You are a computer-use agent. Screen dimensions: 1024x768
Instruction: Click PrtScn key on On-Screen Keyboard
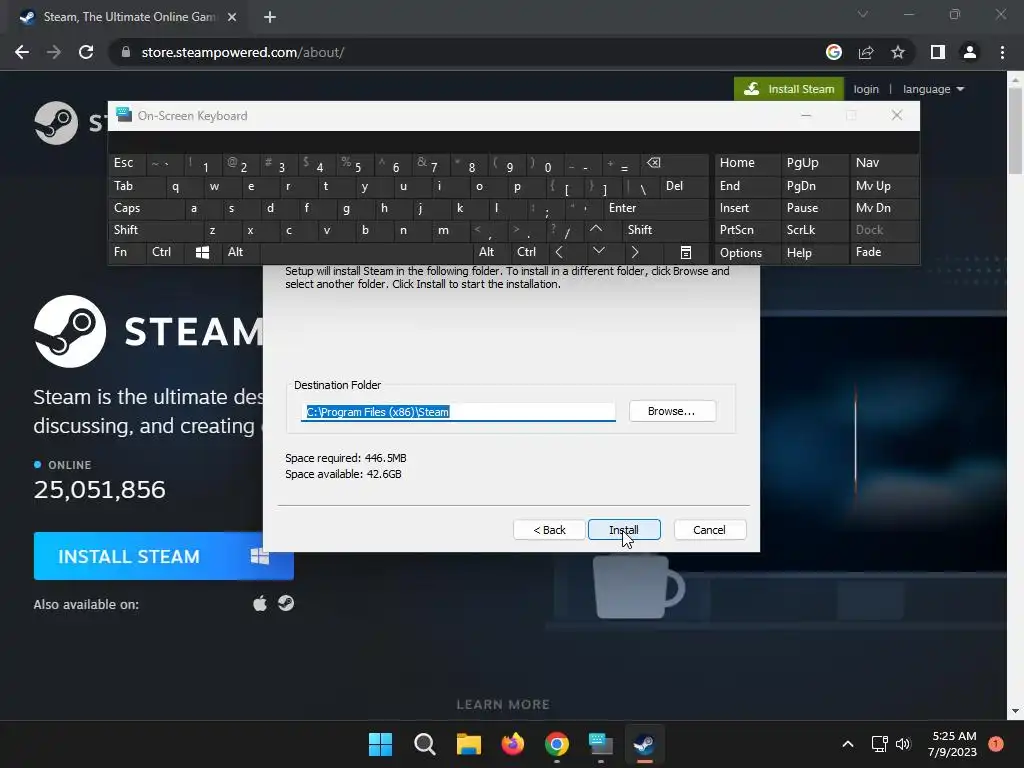click(x=748, y=230)
